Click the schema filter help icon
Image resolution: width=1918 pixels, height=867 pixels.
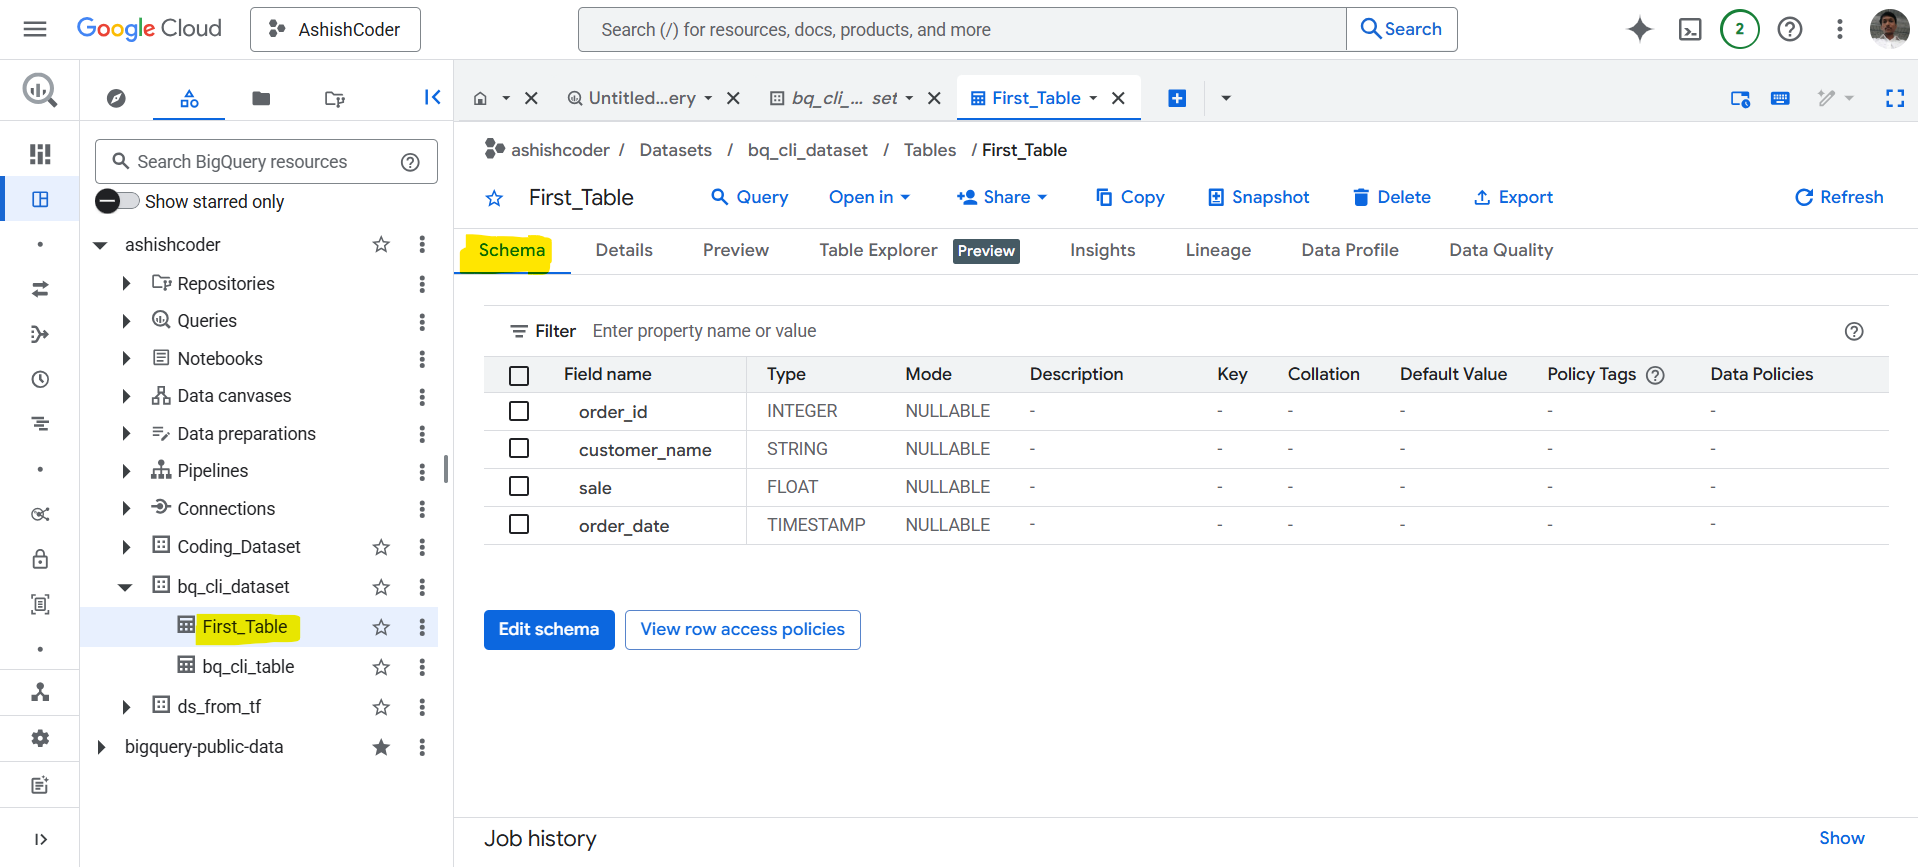click(1854, 331)
